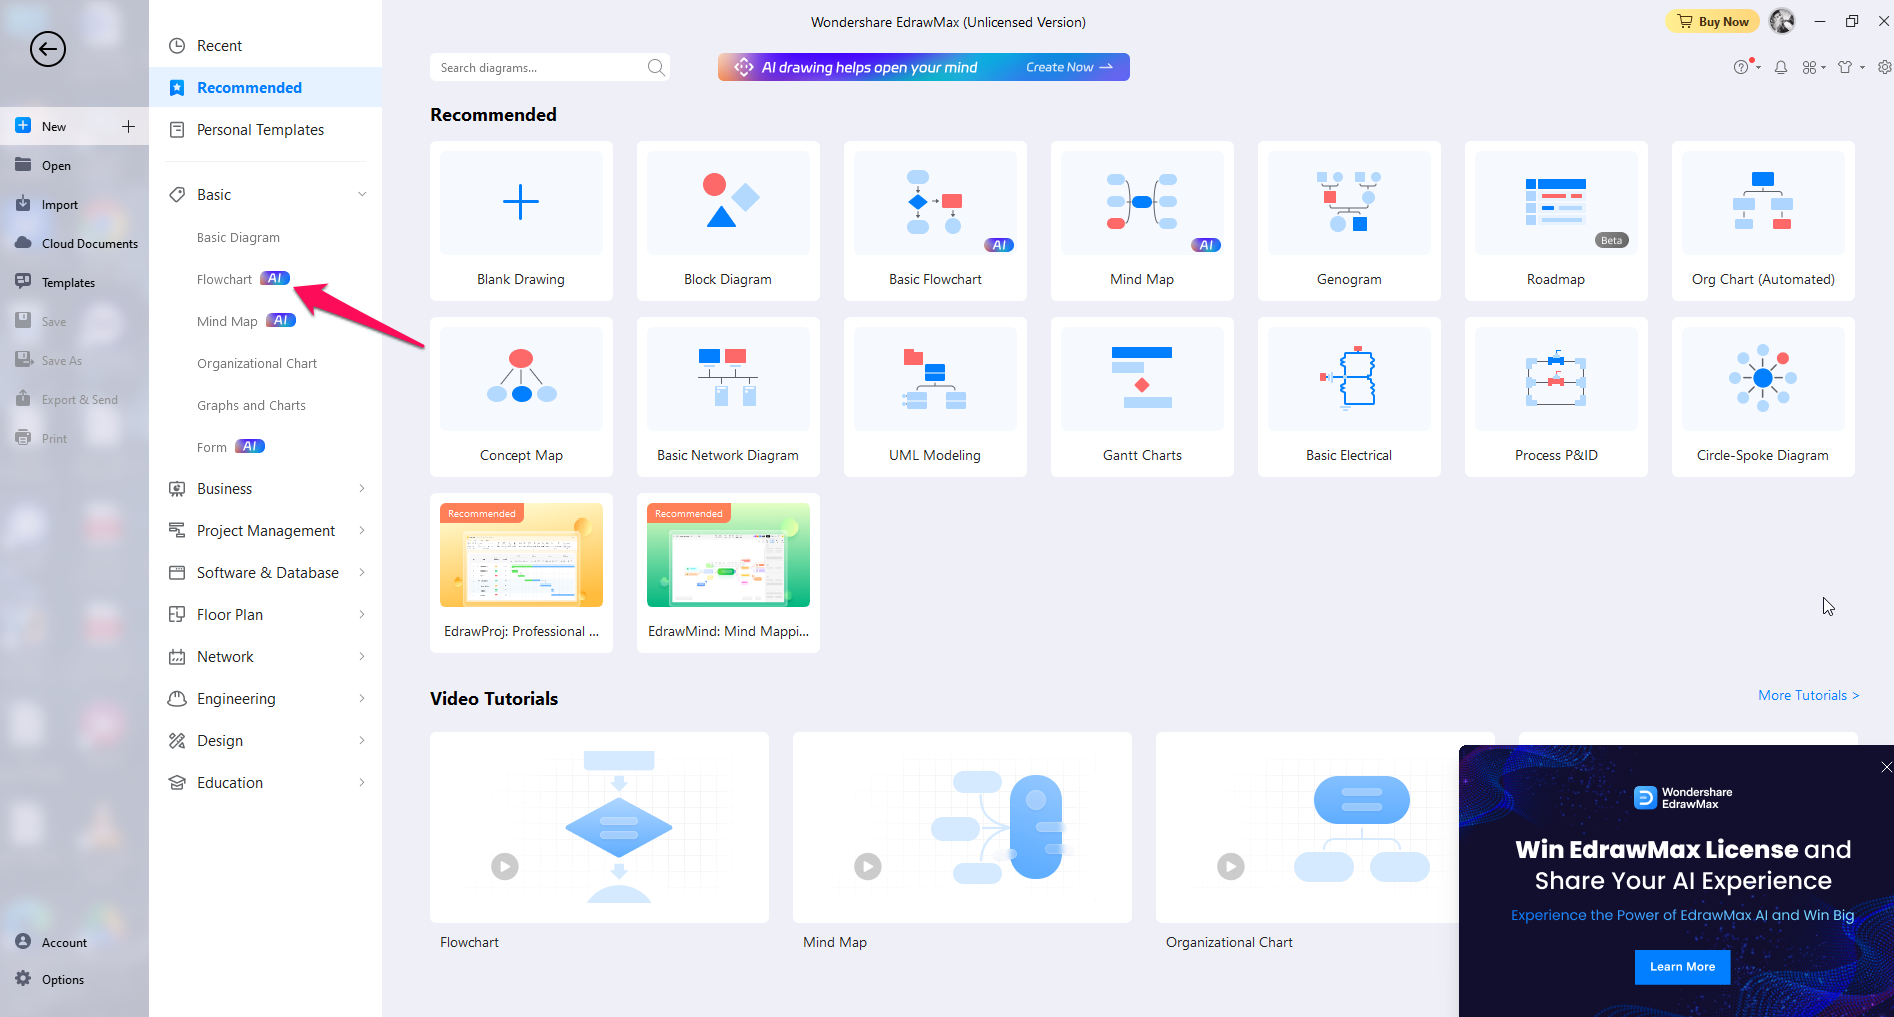The width and height of the screenshot is (1894, 1017).
Task: Open the Circle-Spoke Diagram template
Action: (x=1763, y=397)
